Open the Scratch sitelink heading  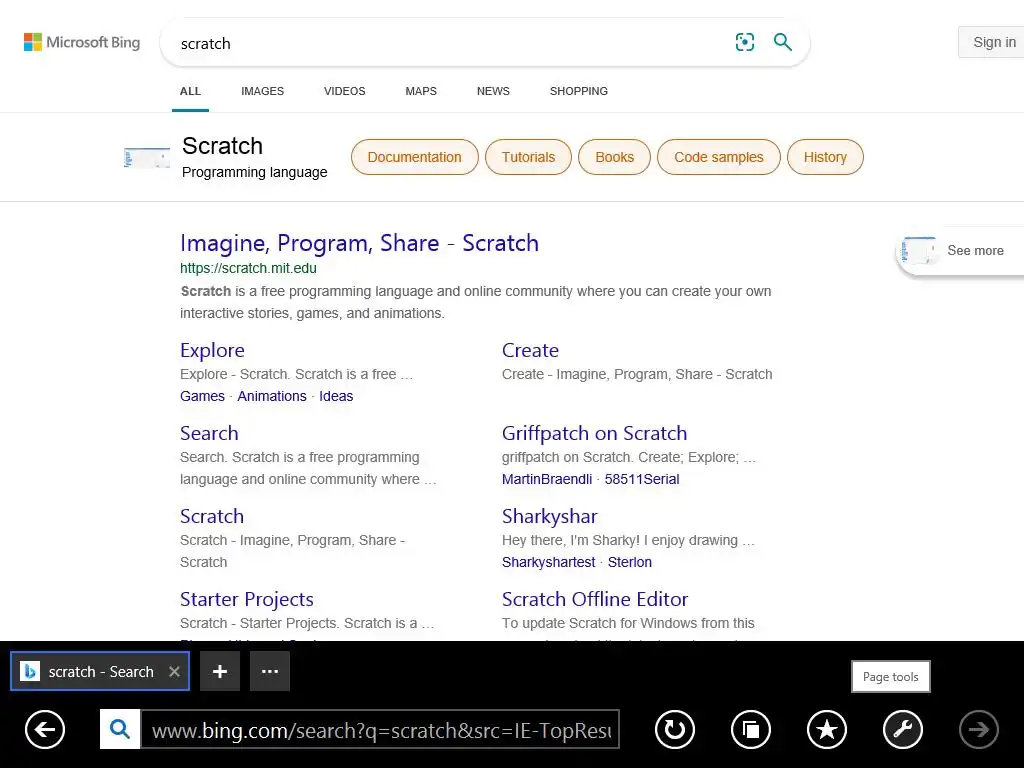click(212, 517)
